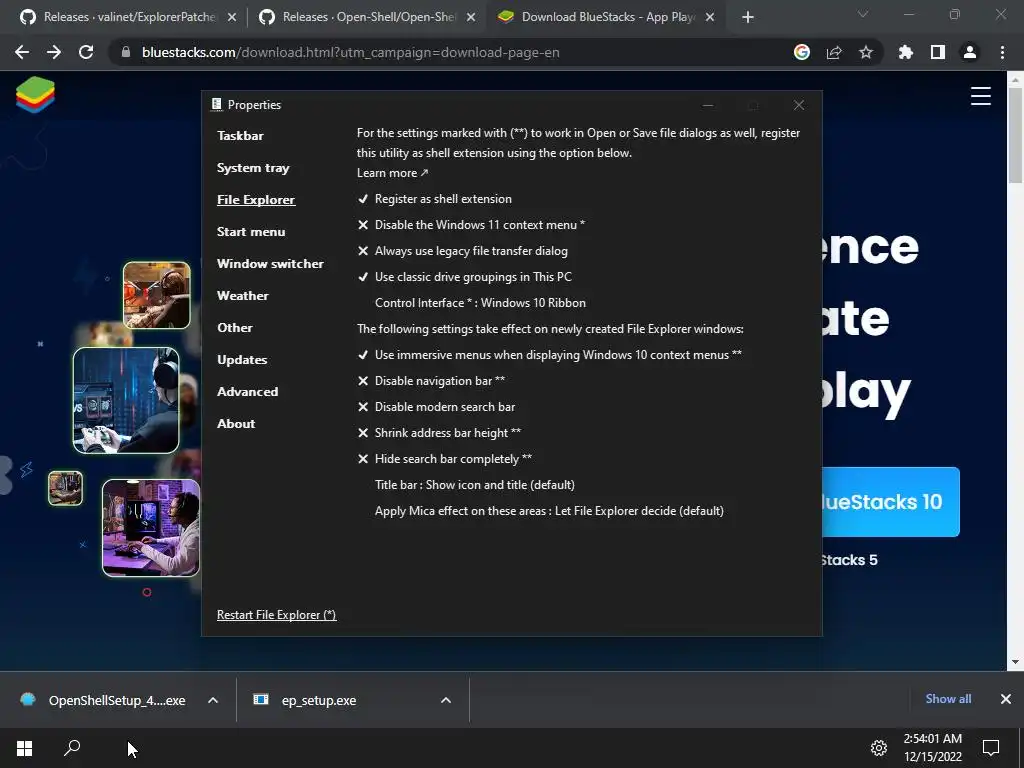Image resolution: width=1024 pixels, height=768 pixels.
Task: Open notification center icon
Action: pos(991,748)
